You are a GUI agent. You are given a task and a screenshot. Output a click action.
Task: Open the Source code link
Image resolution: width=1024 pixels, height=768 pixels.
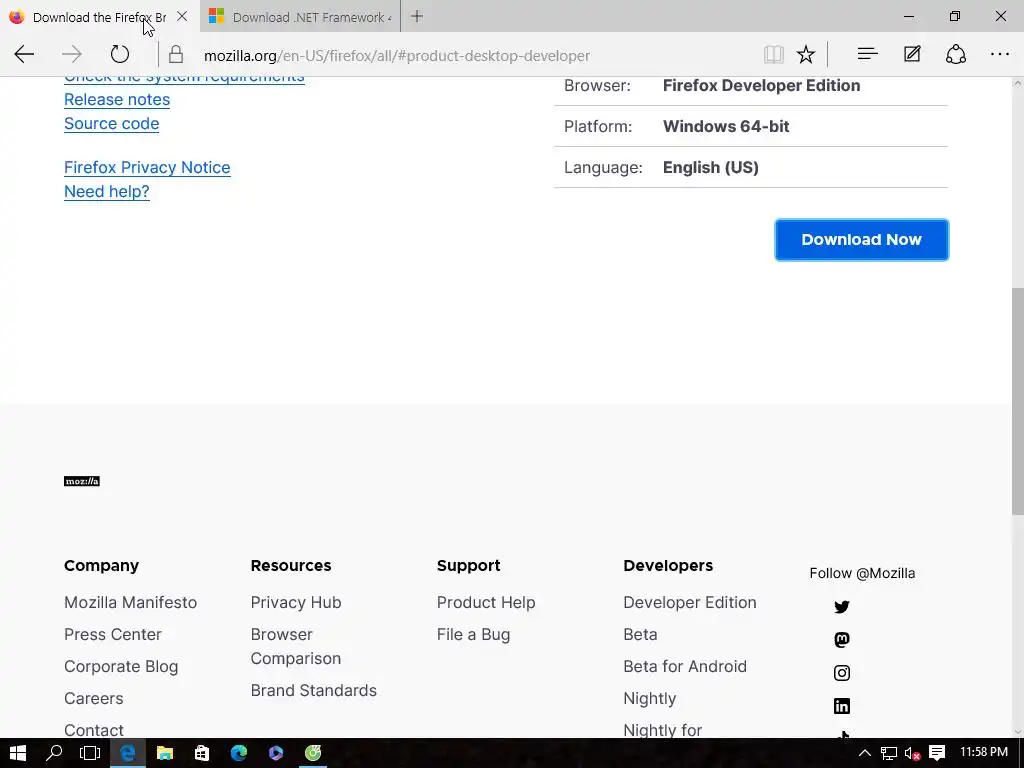pyautogui.click(x=112, y=124)
